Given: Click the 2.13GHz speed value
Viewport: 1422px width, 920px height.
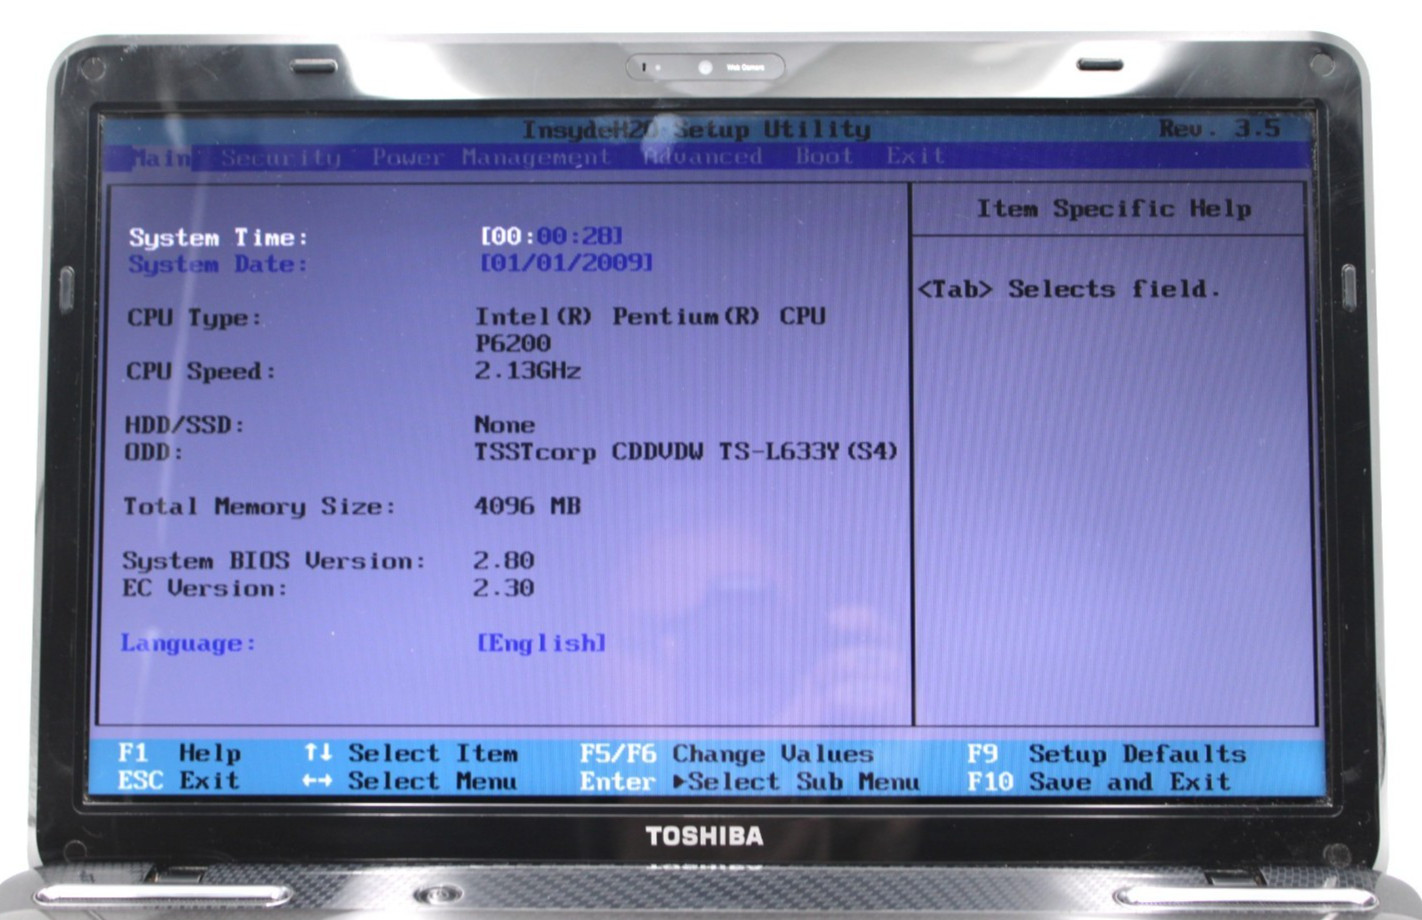Looking at the screenshot, I should click(x=527, y=370).
